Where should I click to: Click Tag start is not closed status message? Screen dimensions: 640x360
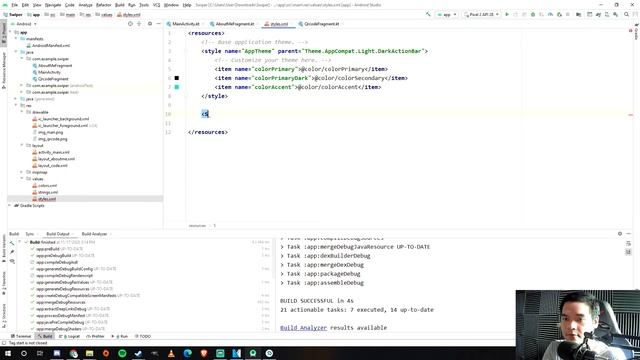(28, 343)
